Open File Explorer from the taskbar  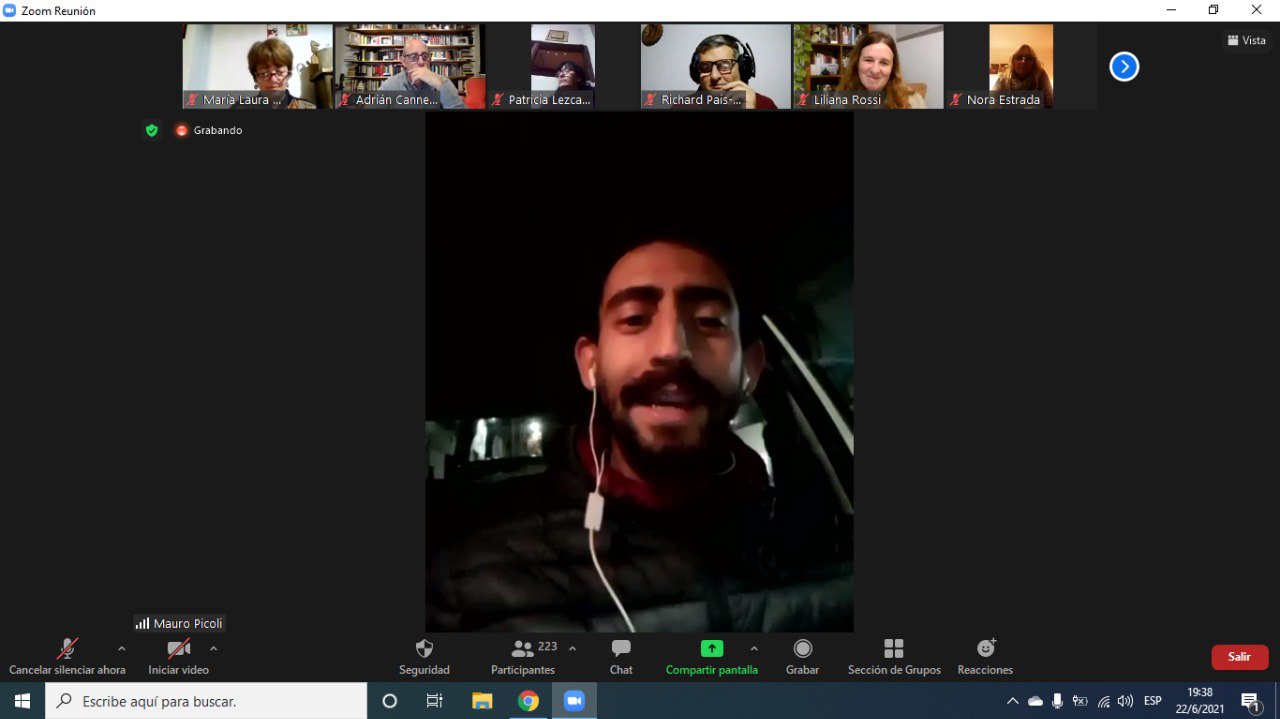(482, 701)
